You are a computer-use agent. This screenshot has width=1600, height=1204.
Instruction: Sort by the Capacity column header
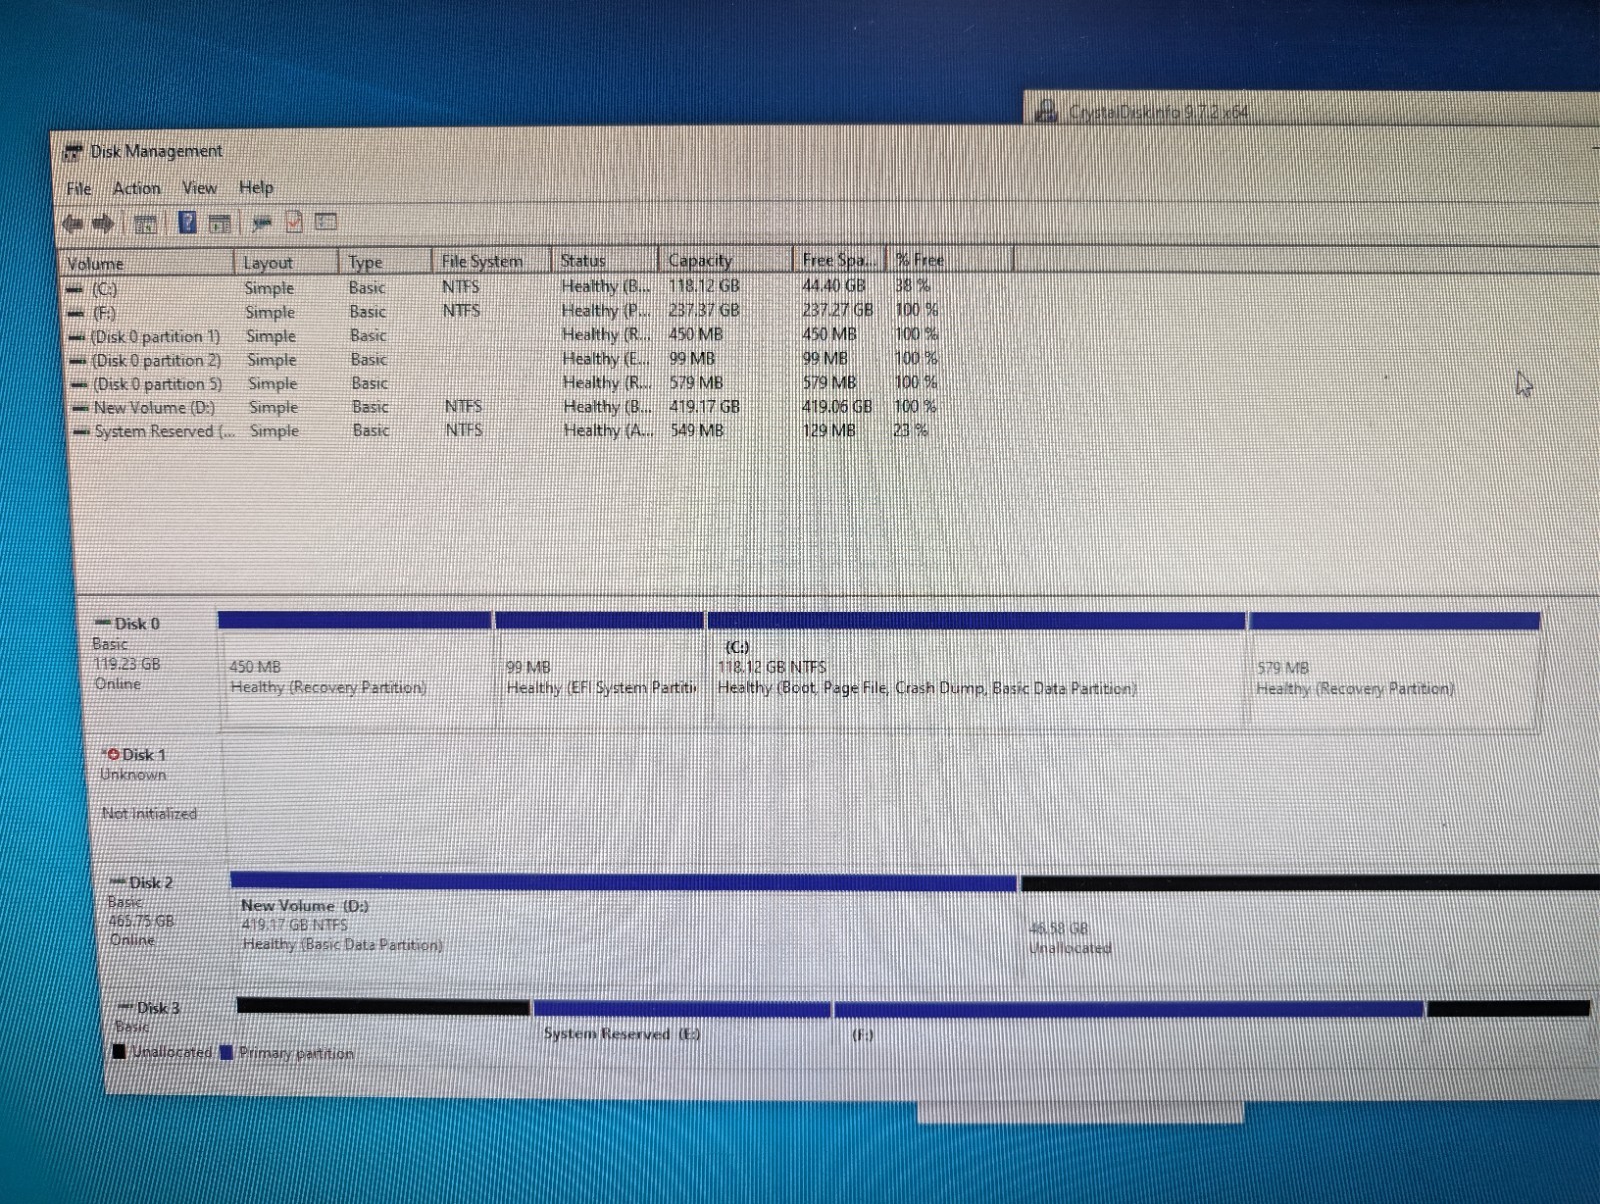(726, 260)
